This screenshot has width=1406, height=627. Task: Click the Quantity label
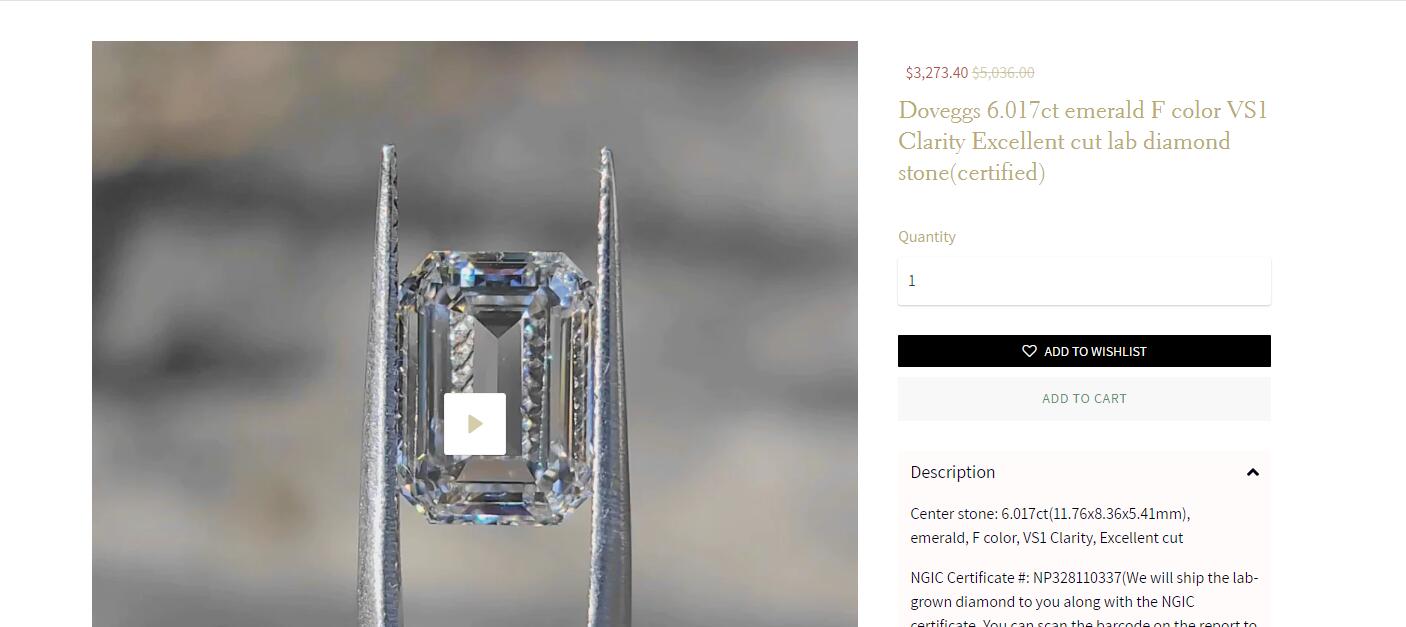927,237
